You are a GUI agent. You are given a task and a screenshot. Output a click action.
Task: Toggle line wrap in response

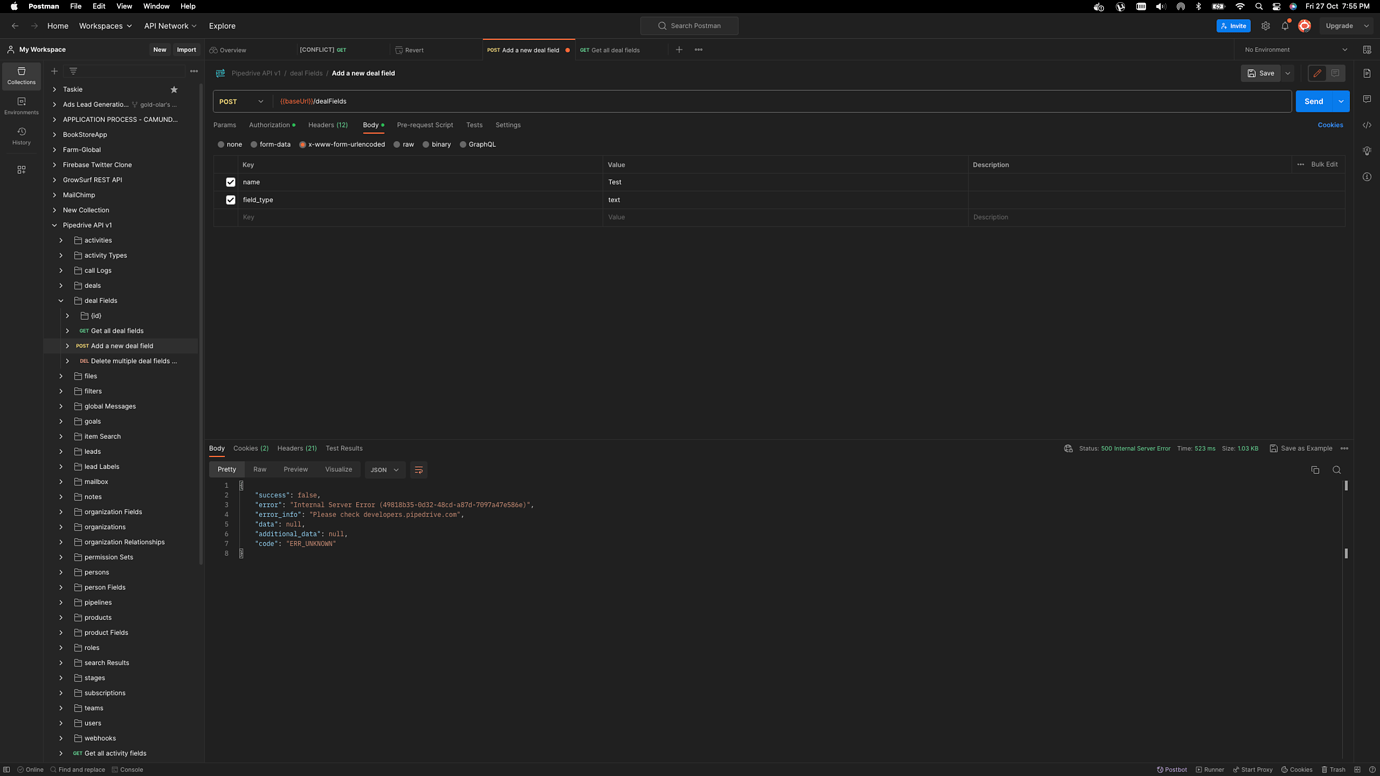[x=419, y=470]
